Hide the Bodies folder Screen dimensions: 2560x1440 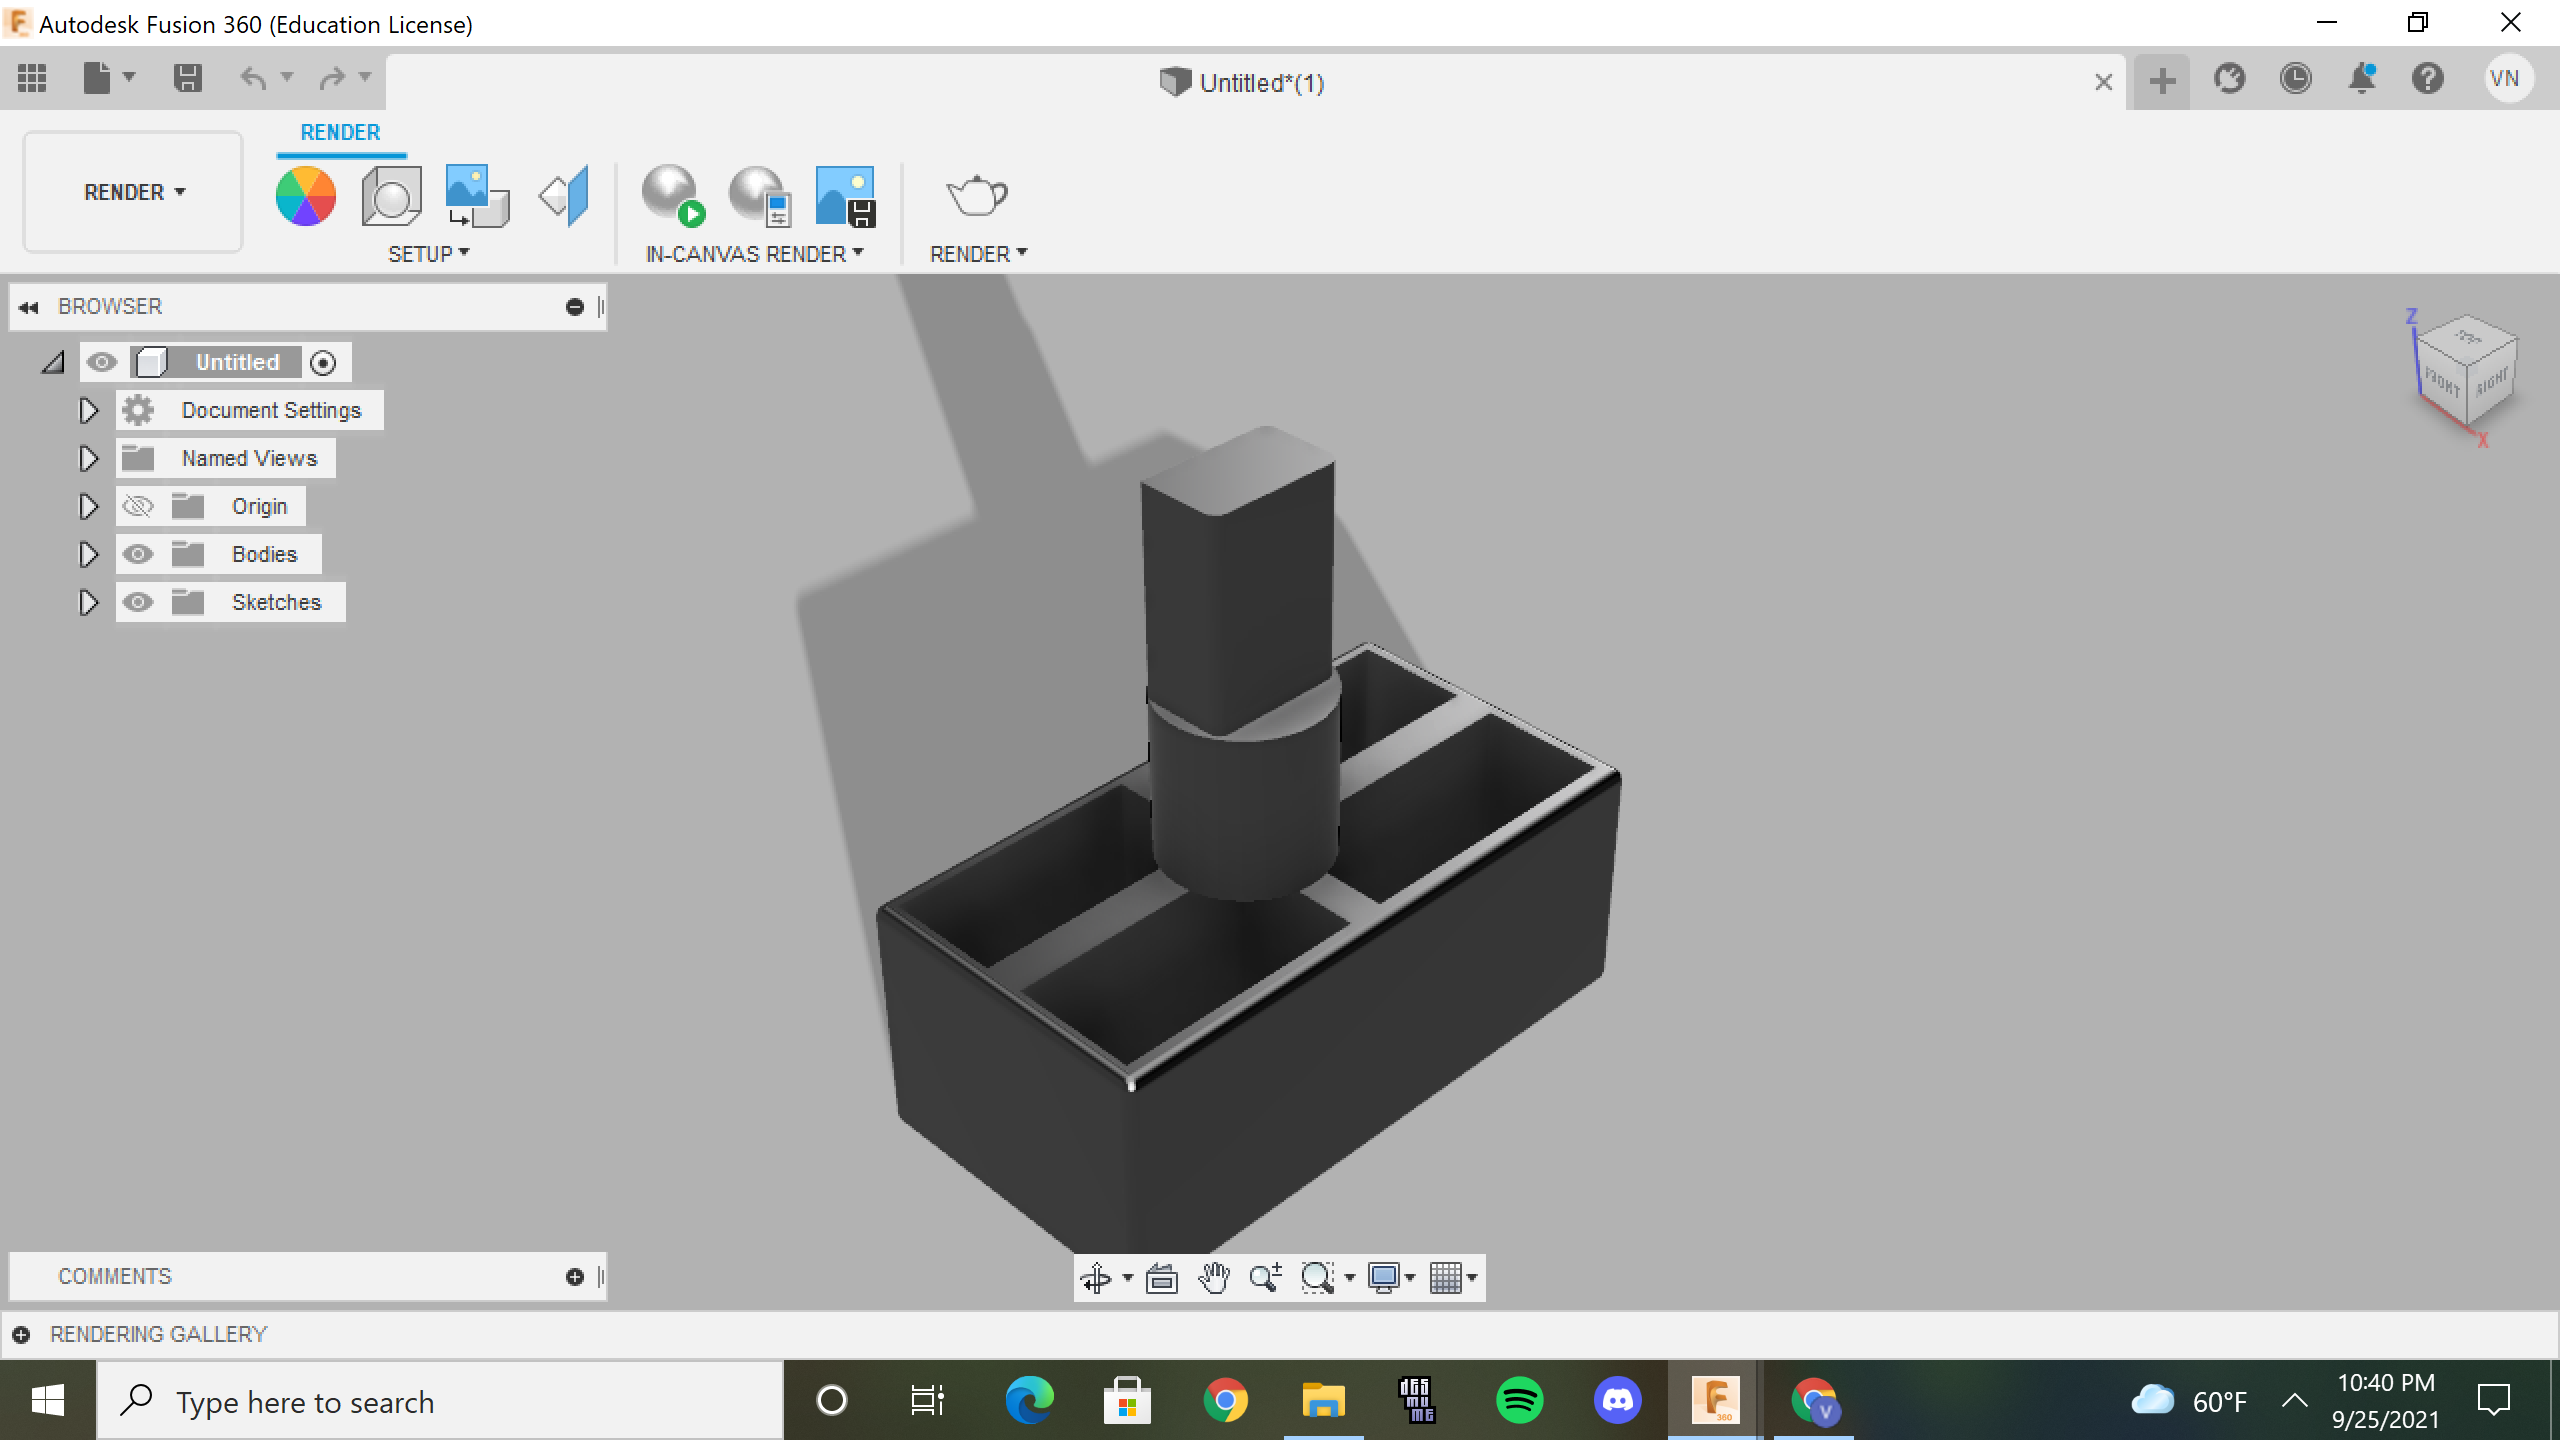point(138,554)
